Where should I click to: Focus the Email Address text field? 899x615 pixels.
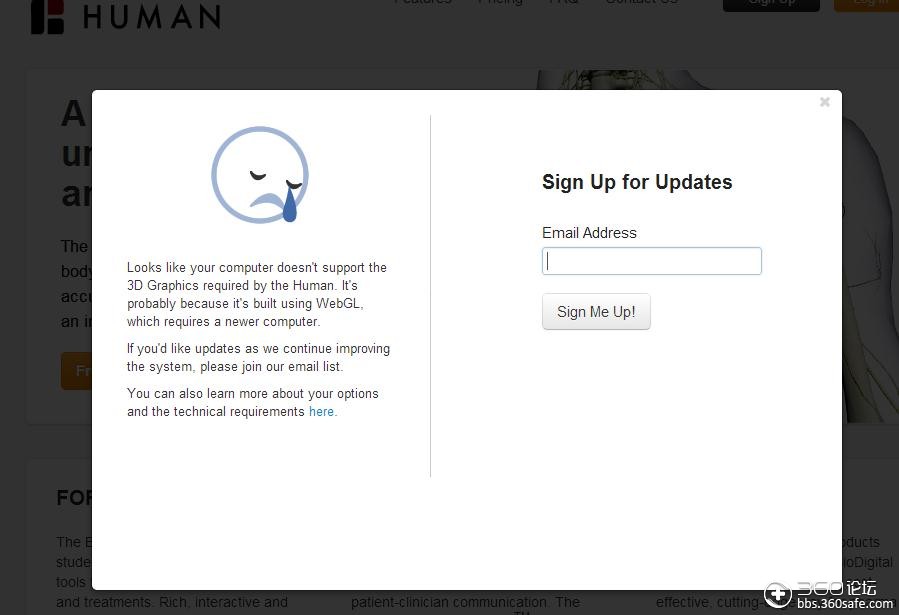(652, 261)
